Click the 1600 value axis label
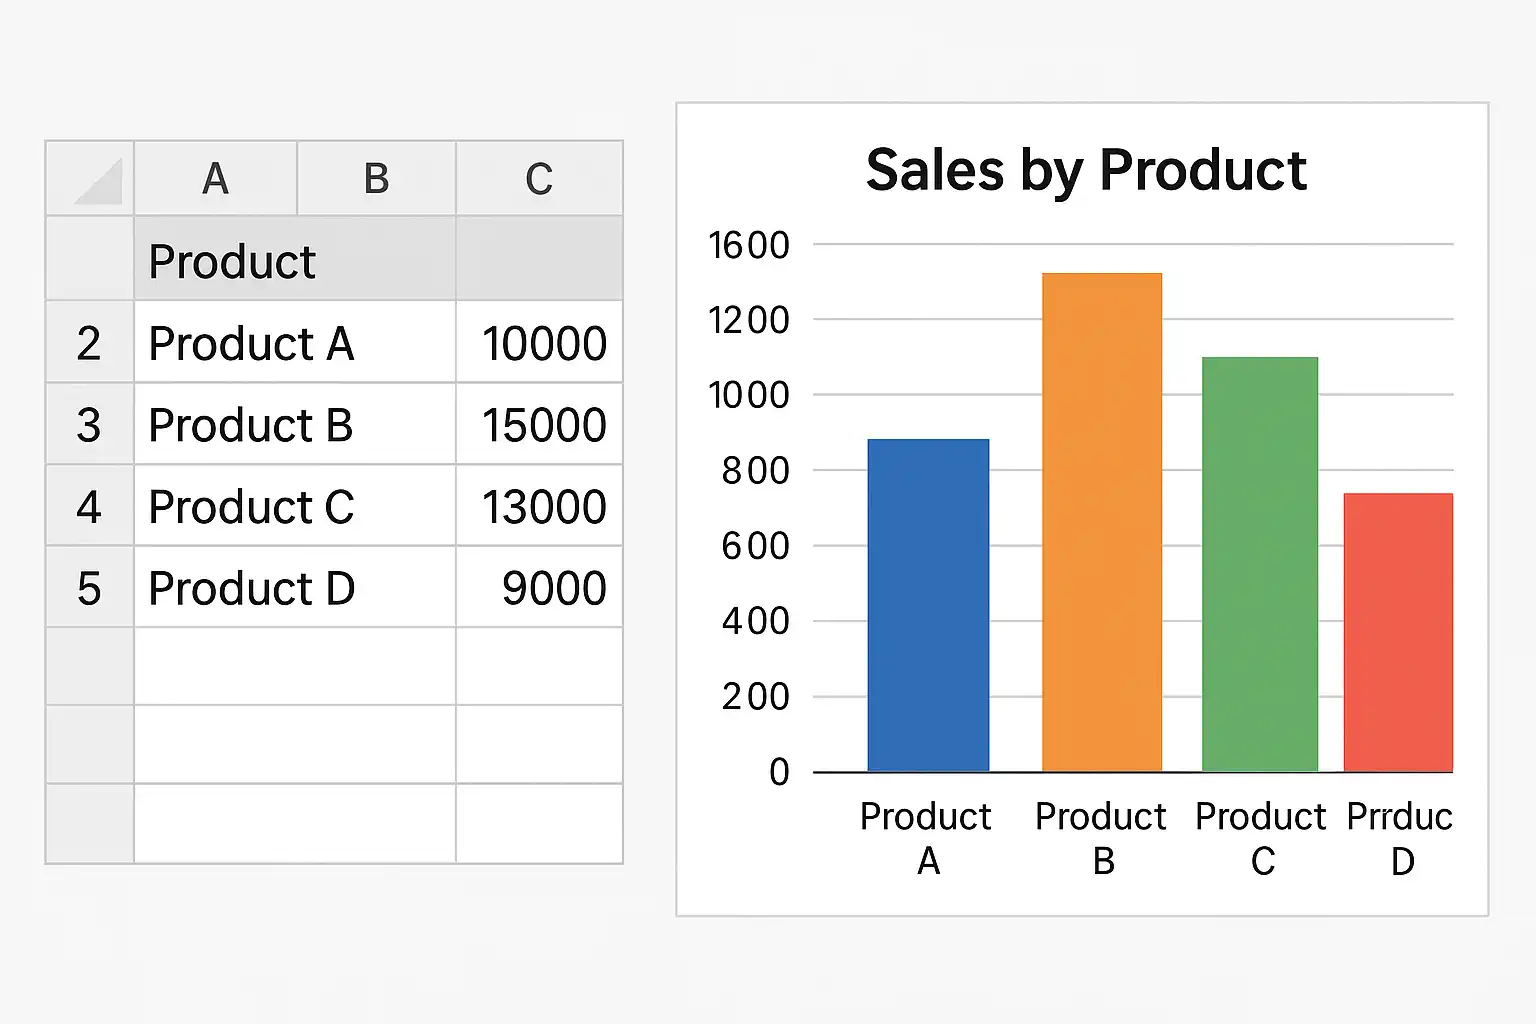Viewport: 1536px width, 1024px height. [749, 245]
